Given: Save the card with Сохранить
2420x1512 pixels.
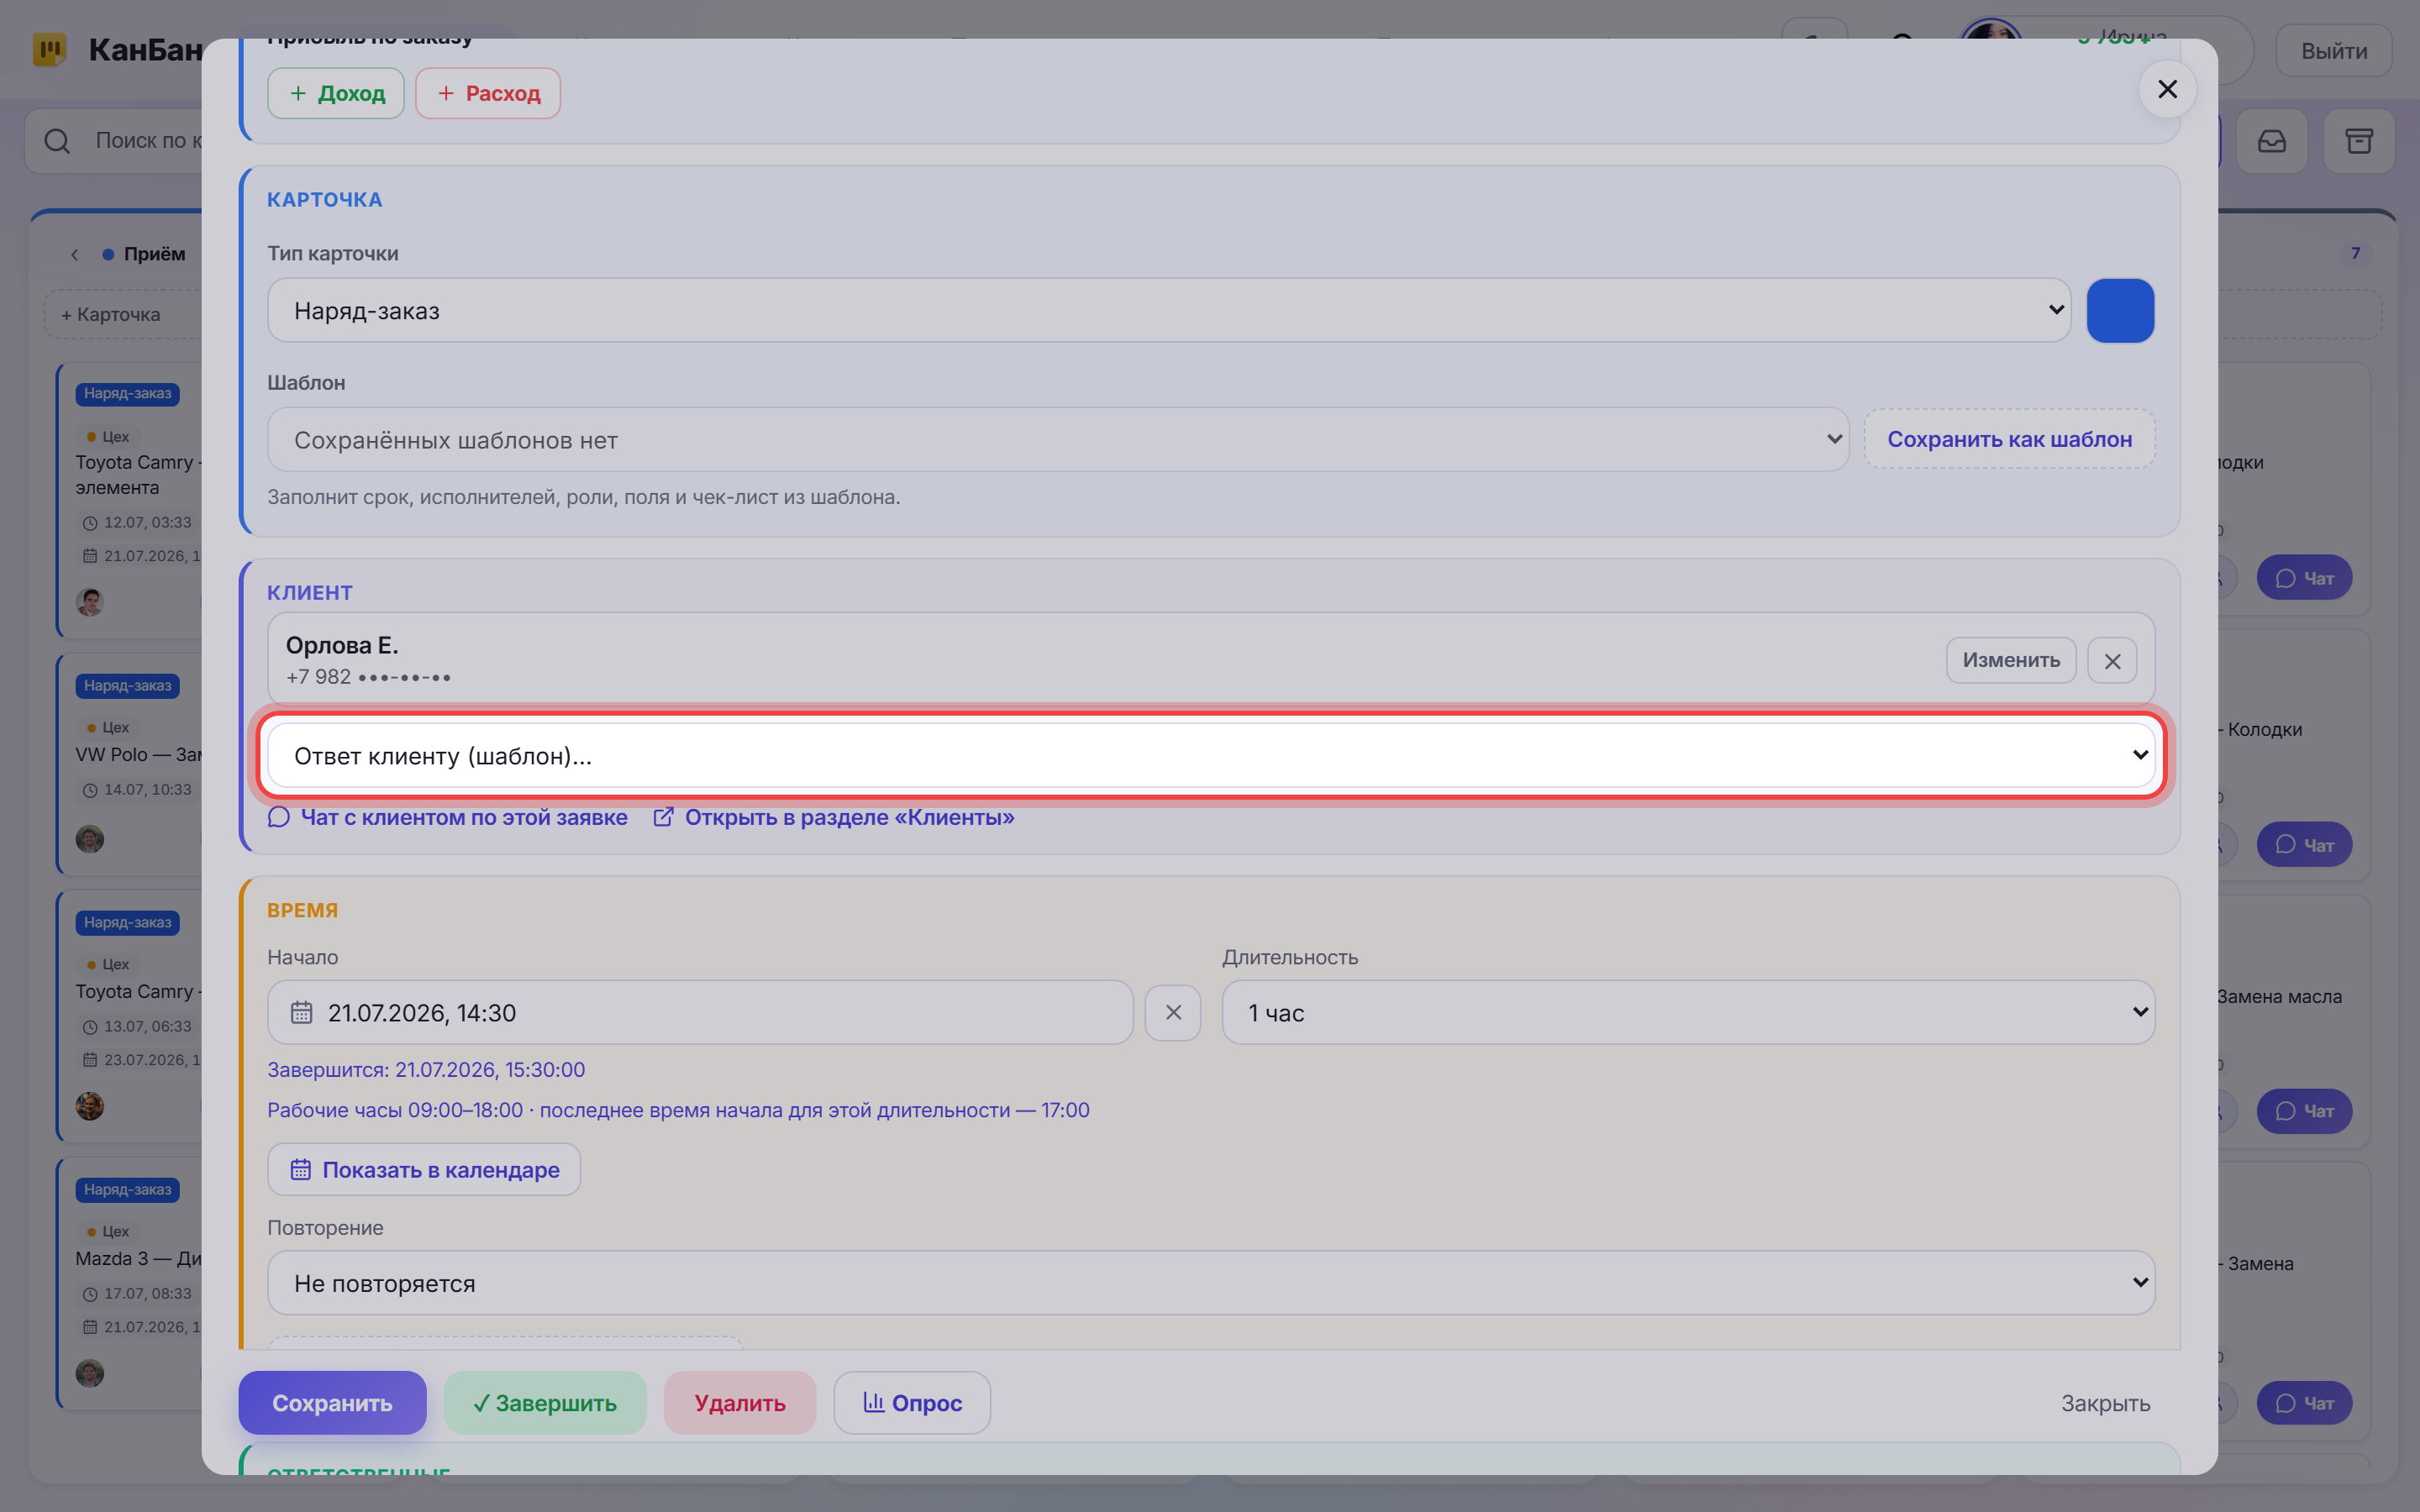Looking at the screenshot, I should 332,1403.
